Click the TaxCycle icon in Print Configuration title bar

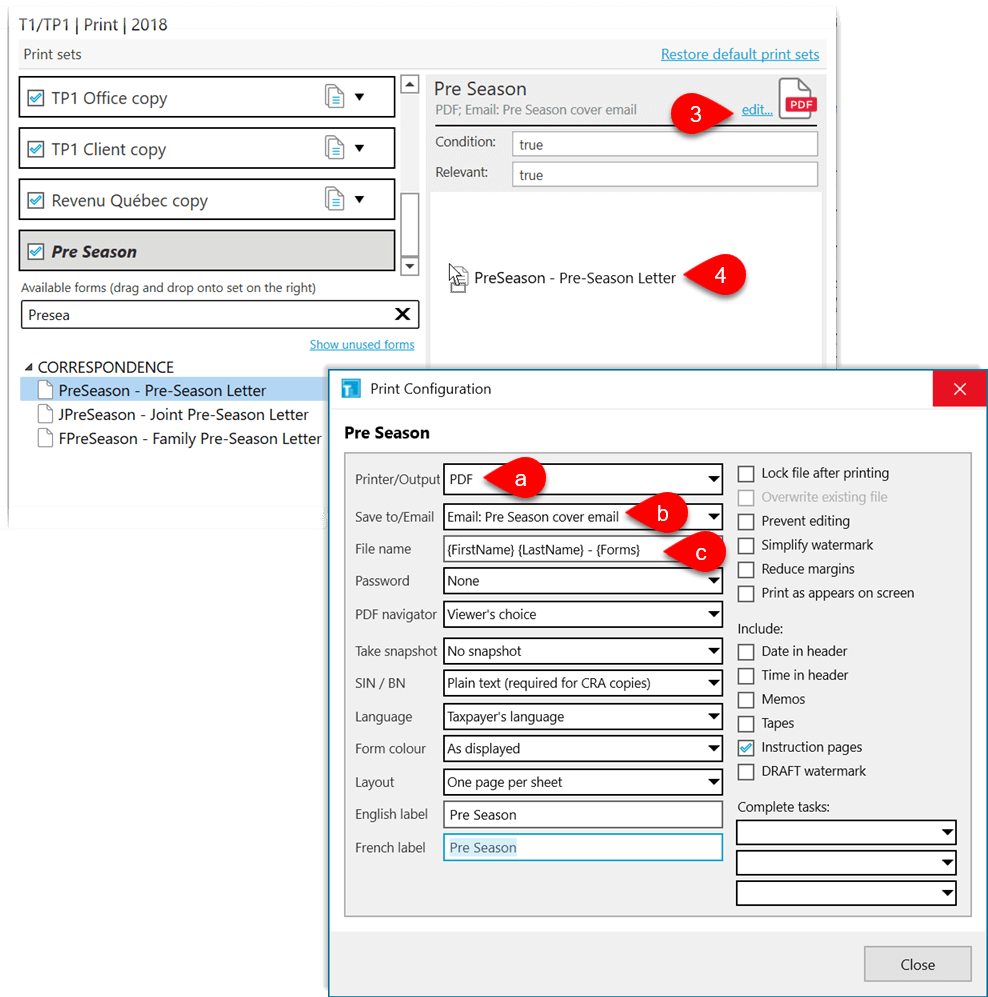click(351, 388)
